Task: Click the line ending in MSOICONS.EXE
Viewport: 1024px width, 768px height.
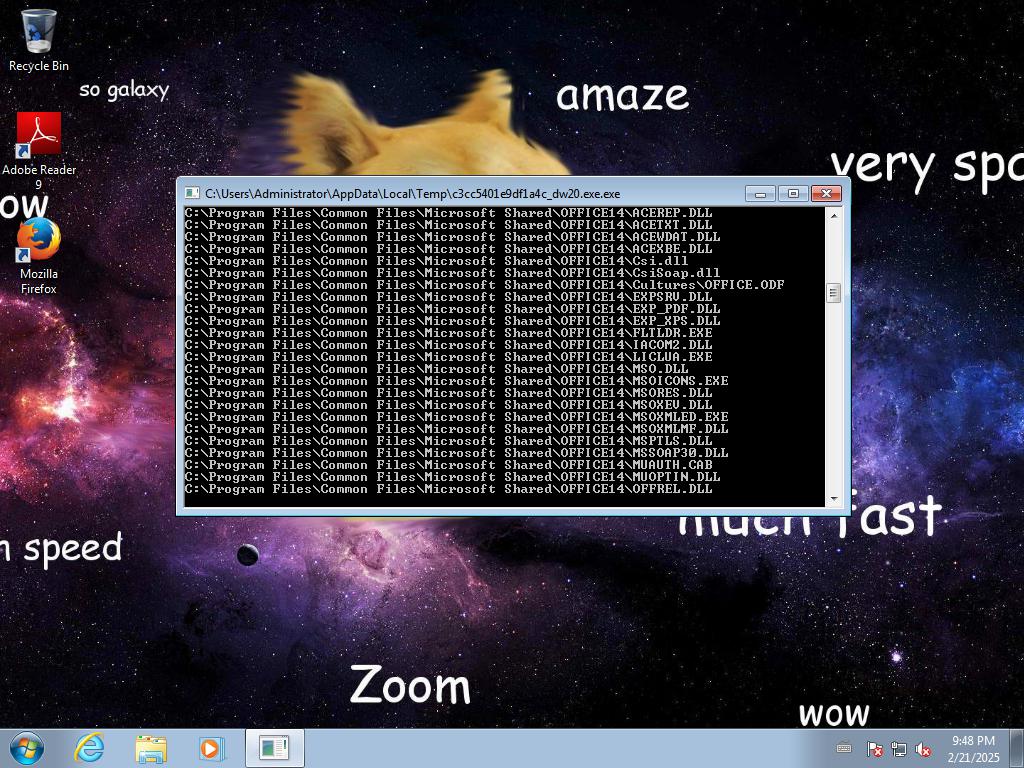Action: [x=456, y=381]
